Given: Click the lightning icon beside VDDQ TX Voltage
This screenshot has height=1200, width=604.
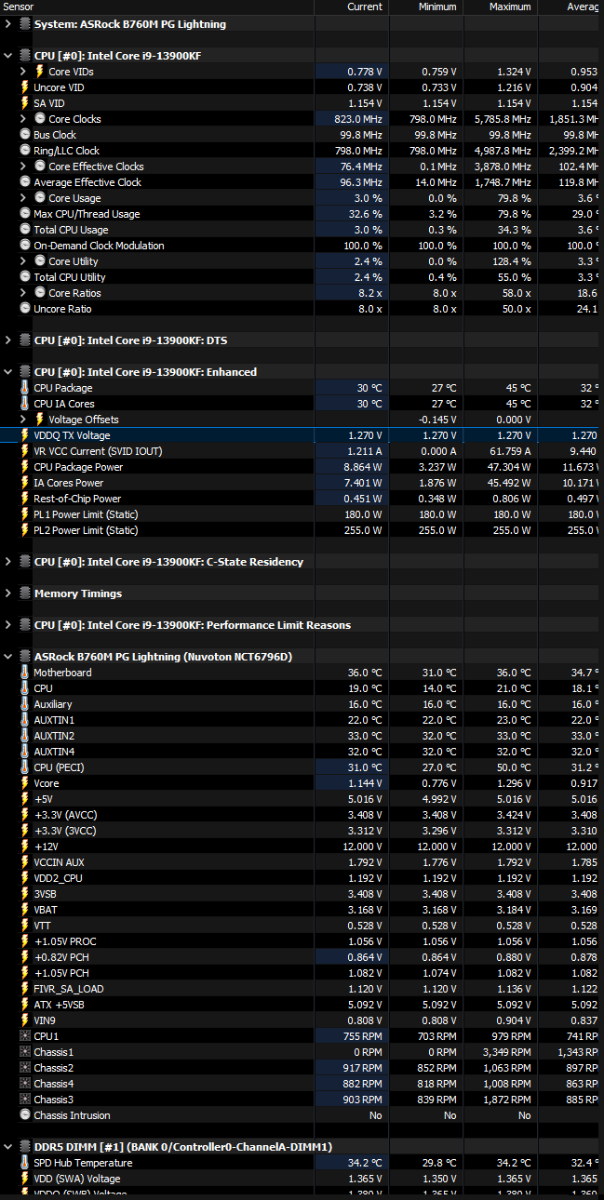Looking at the screenshot, I should [25, 436].
